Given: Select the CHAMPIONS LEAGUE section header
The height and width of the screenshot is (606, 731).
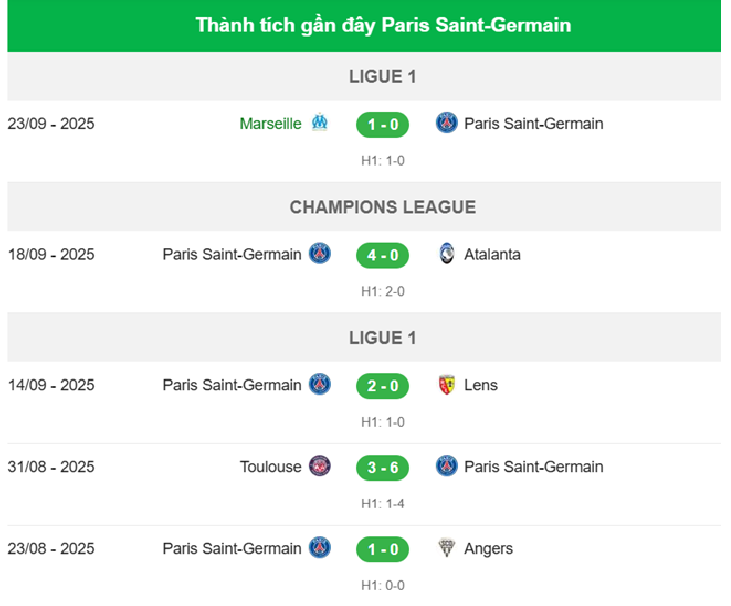Looking at the screenshot, I should 383,207.
